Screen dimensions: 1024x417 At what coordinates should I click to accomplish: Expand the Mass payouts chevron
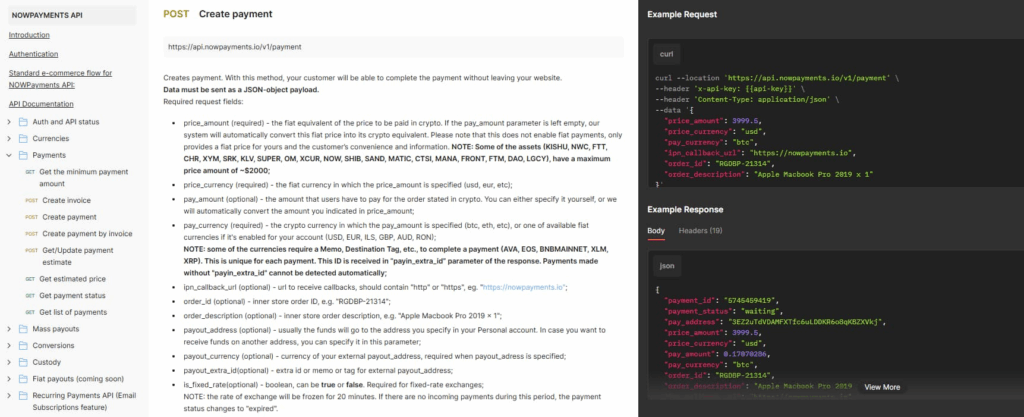[9, 329]
